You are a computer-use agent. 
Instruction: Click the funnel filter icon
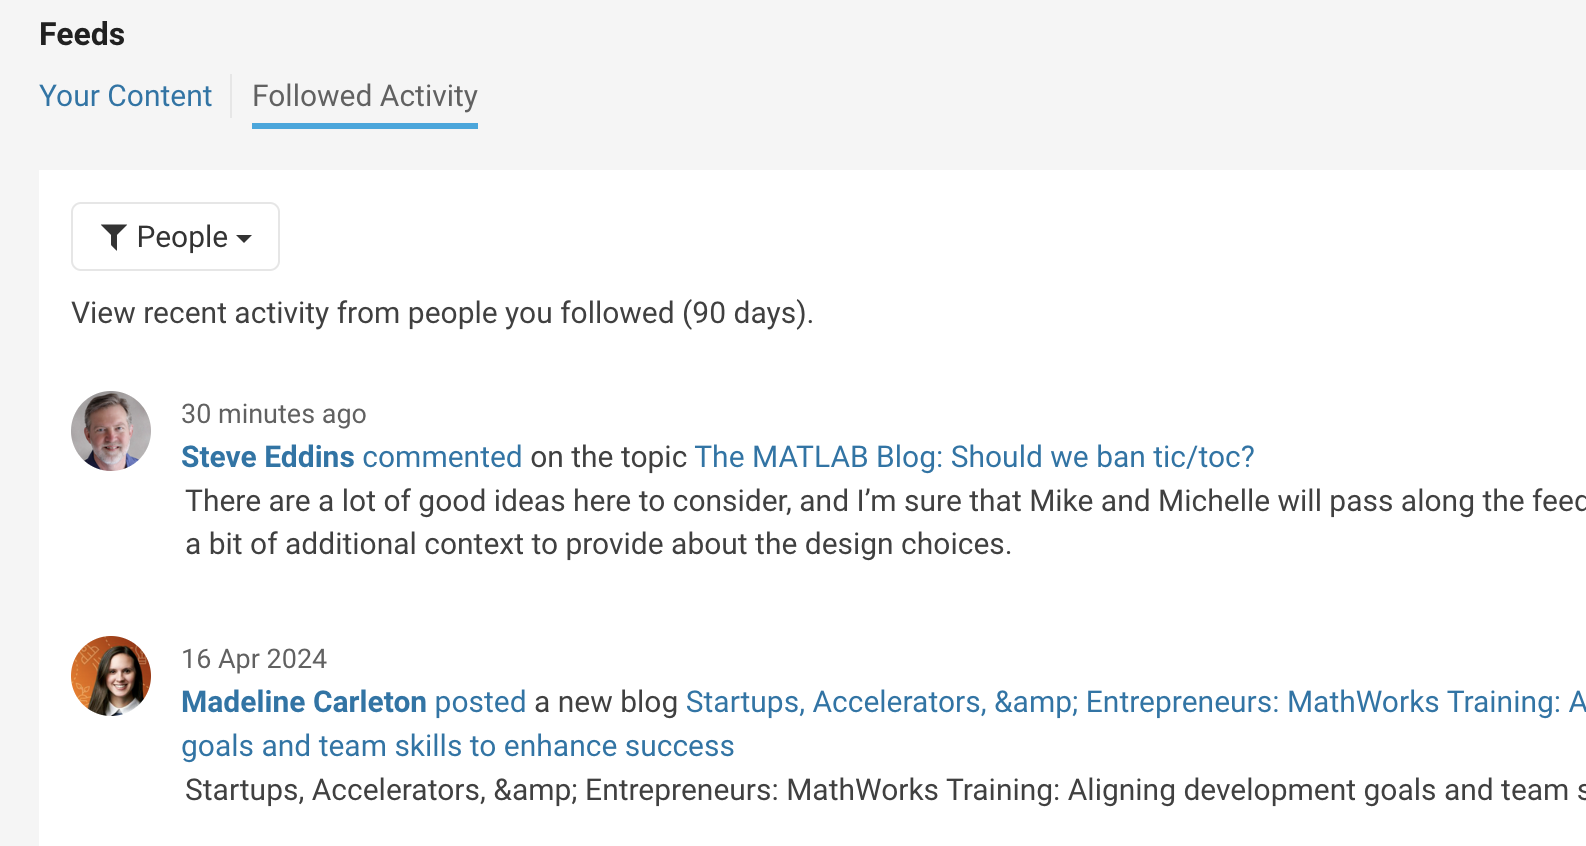click(x=114, y=237)
